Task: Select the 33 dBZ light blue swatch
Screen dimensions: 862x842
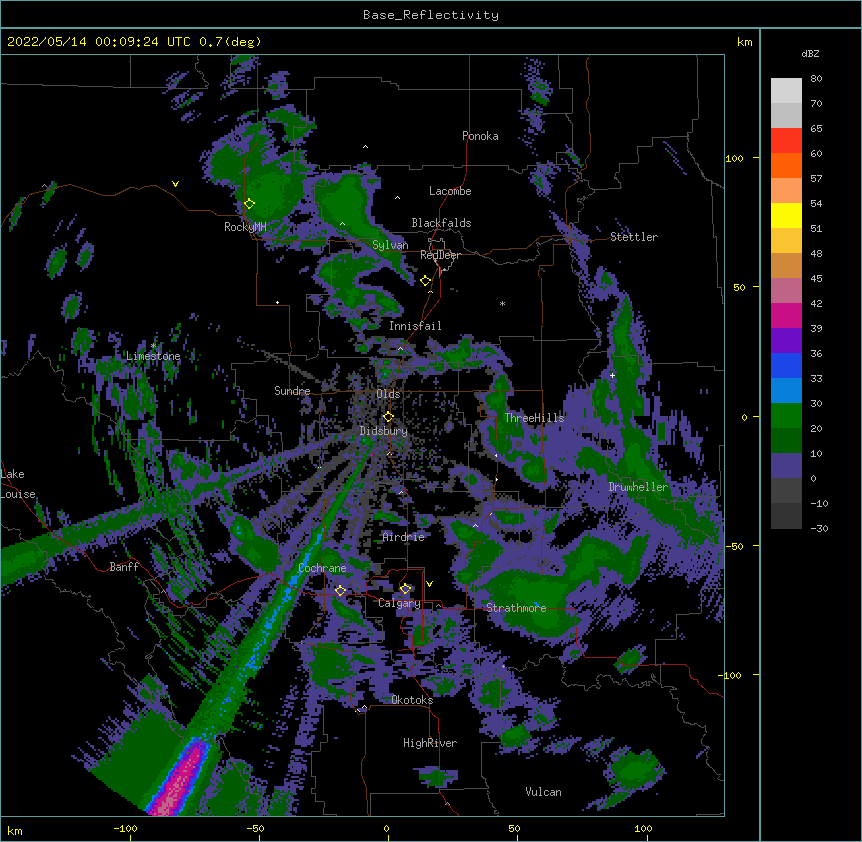Action: click(x=786, y=390)
